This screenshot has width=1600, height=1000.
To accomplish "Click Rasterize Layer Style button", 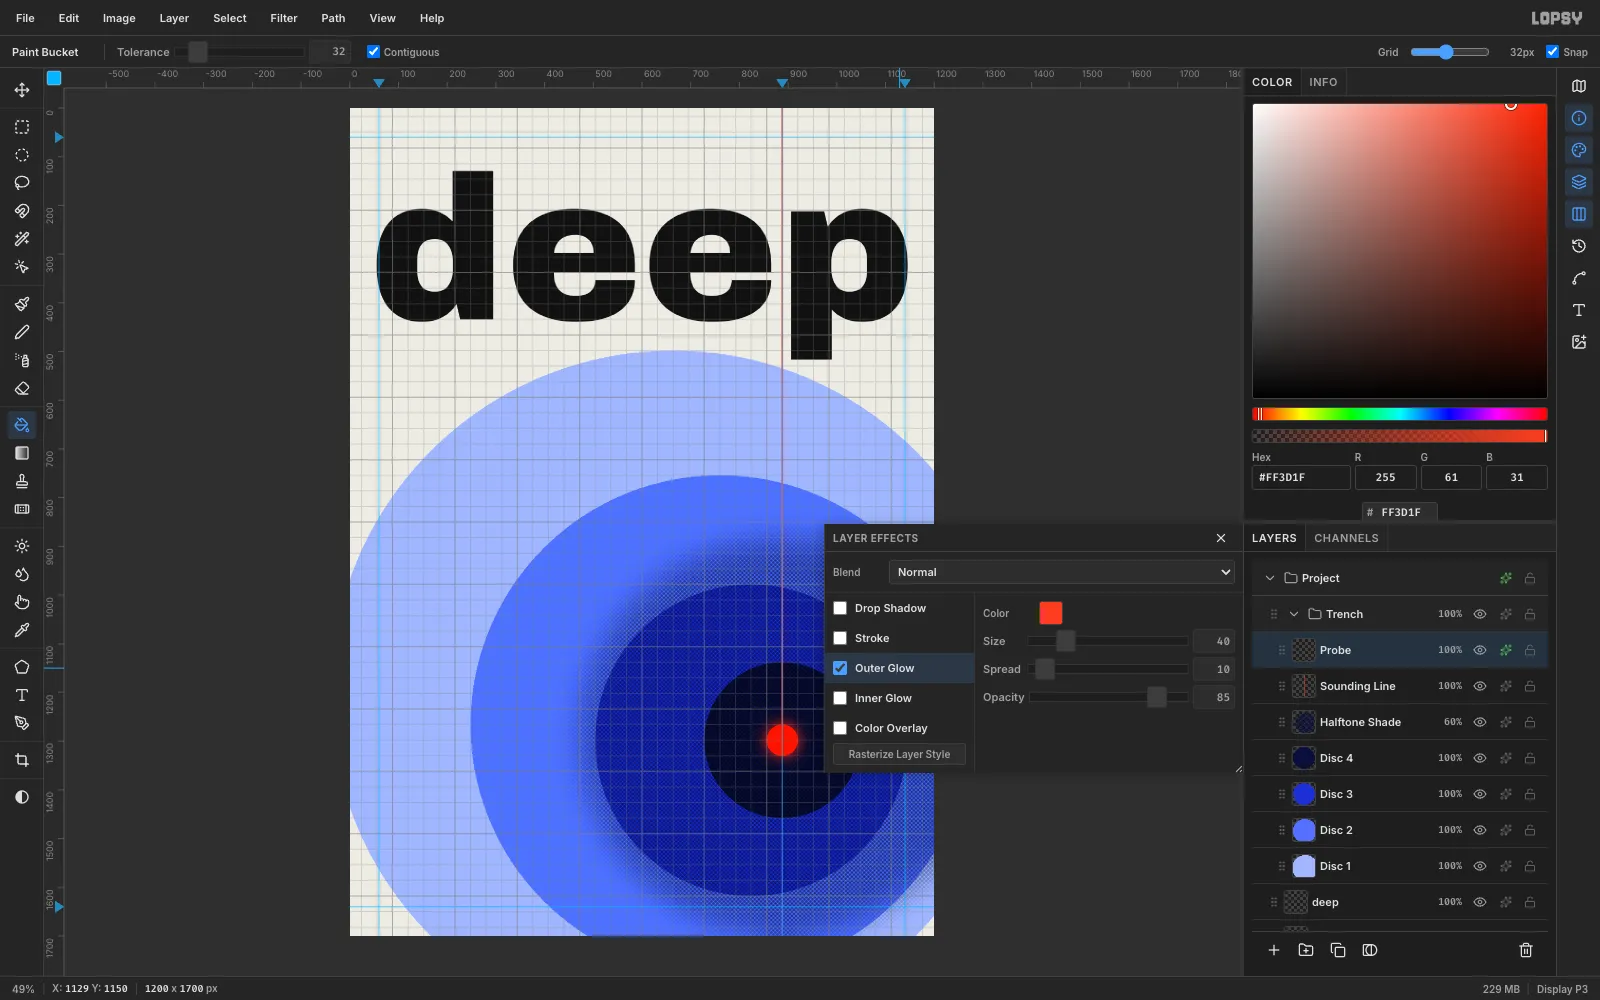I will (899, 754).
